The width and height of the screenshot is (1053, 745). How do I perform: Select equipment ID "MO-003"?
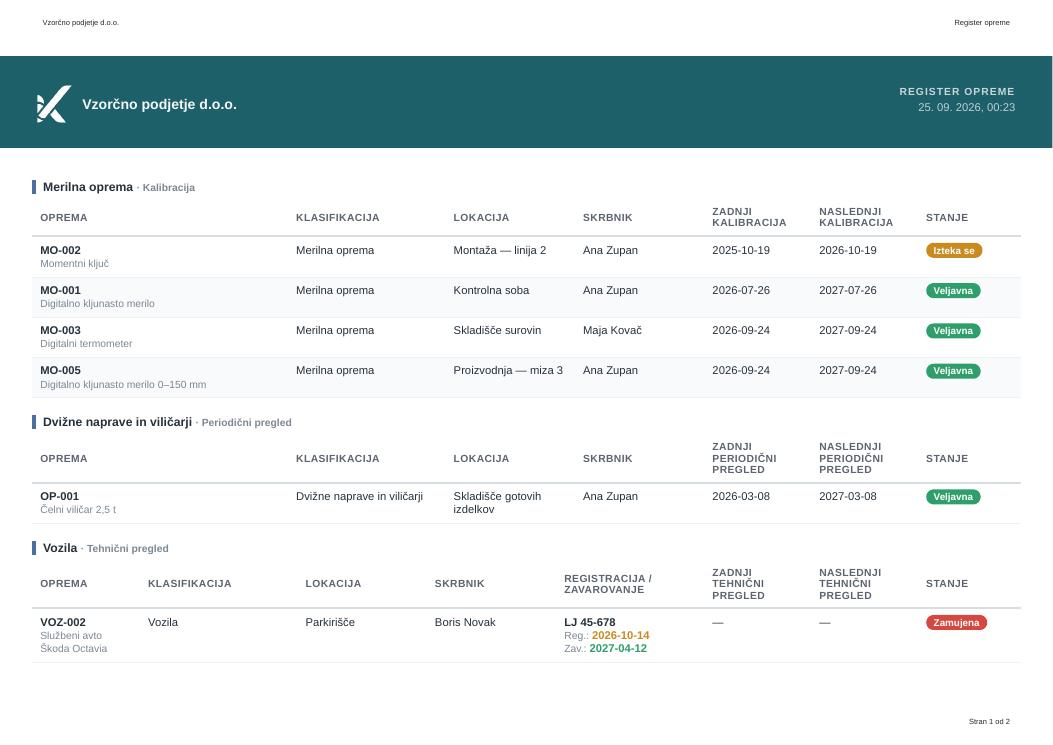pos(60,330)
